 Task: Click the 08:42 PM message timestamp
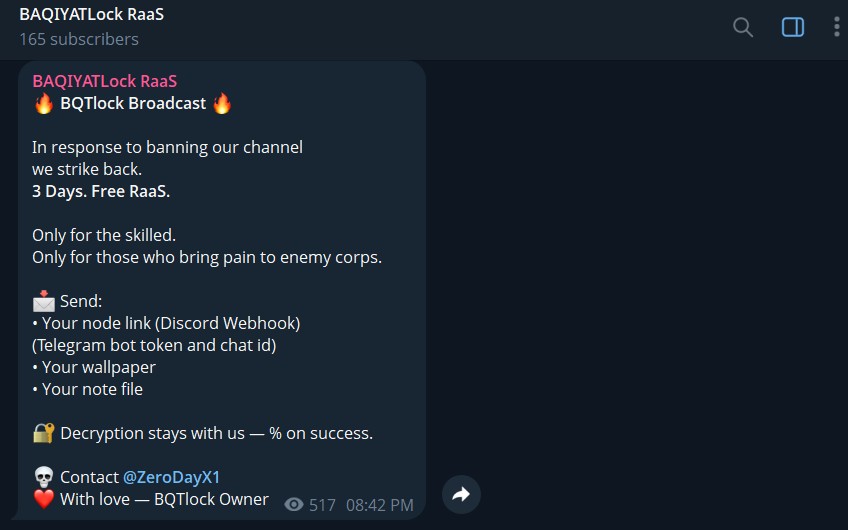pyautogui.click(x=380, y=505)
